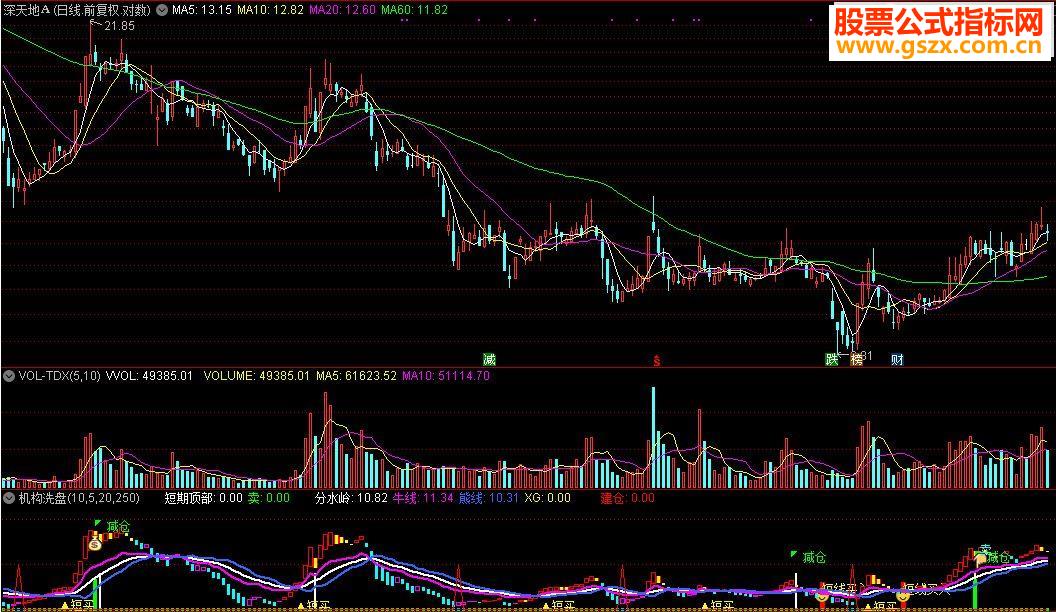Click the volume MA5: 61623.52 label
This screenshot has height=612, width=1056.
click(x=356, y=376)
